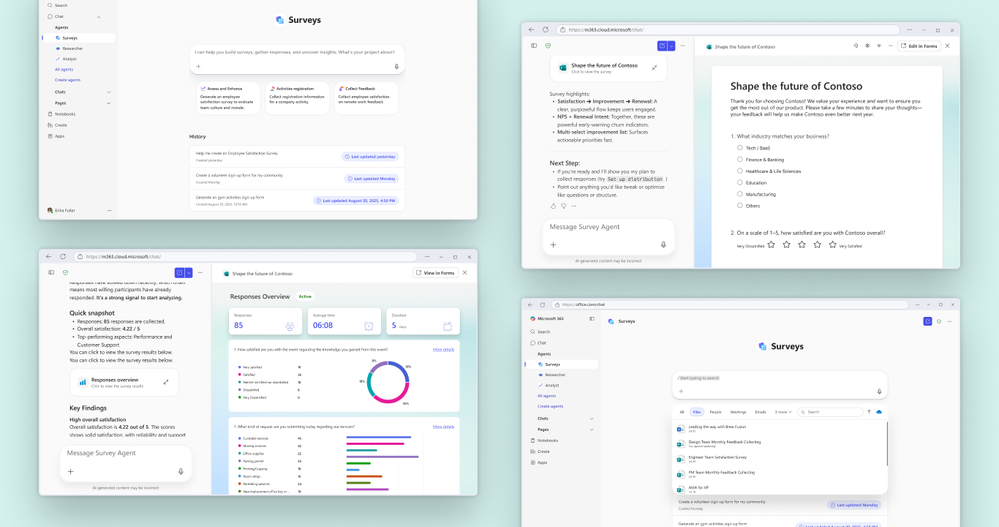
Task: Click microphone in Contoso survey preview window message box
Action: point(663,245)
